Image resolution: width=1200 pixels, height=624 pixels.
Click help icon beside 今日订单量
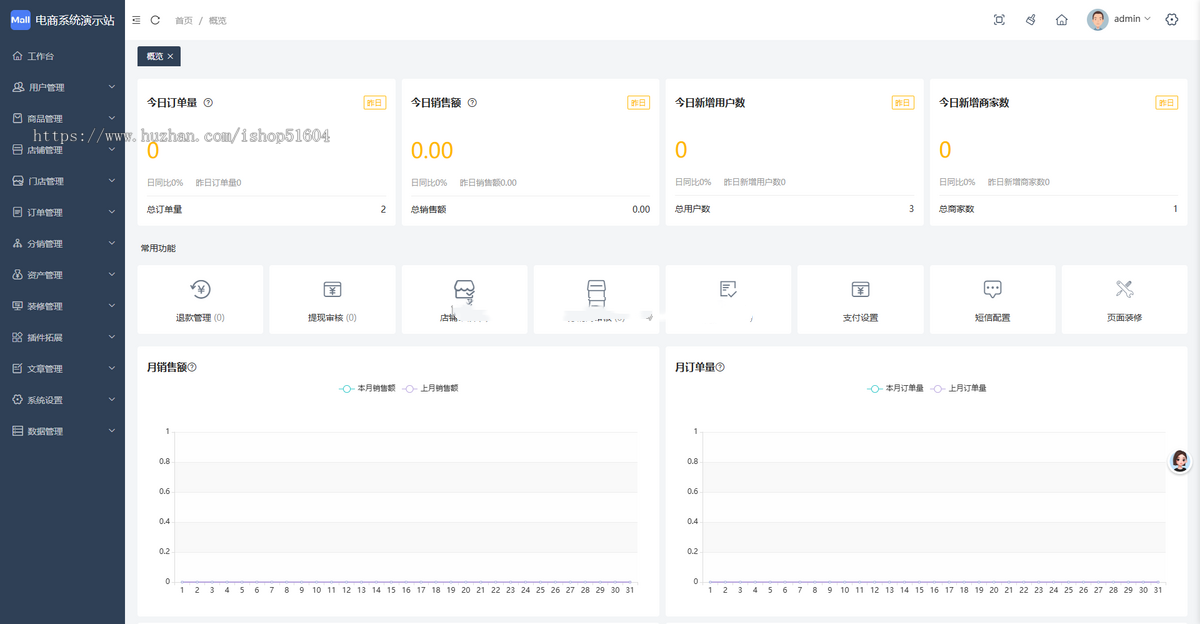point(208,102)
